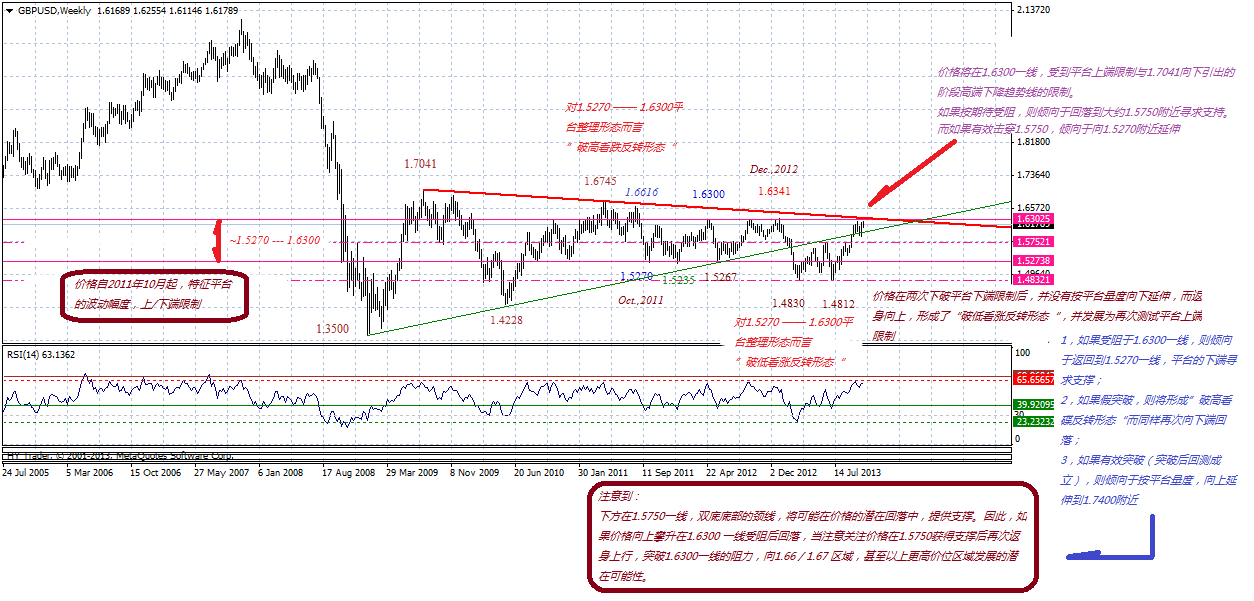Click the 1.73640 price scale value
1254x601 pixels.
pos(1031,174)
